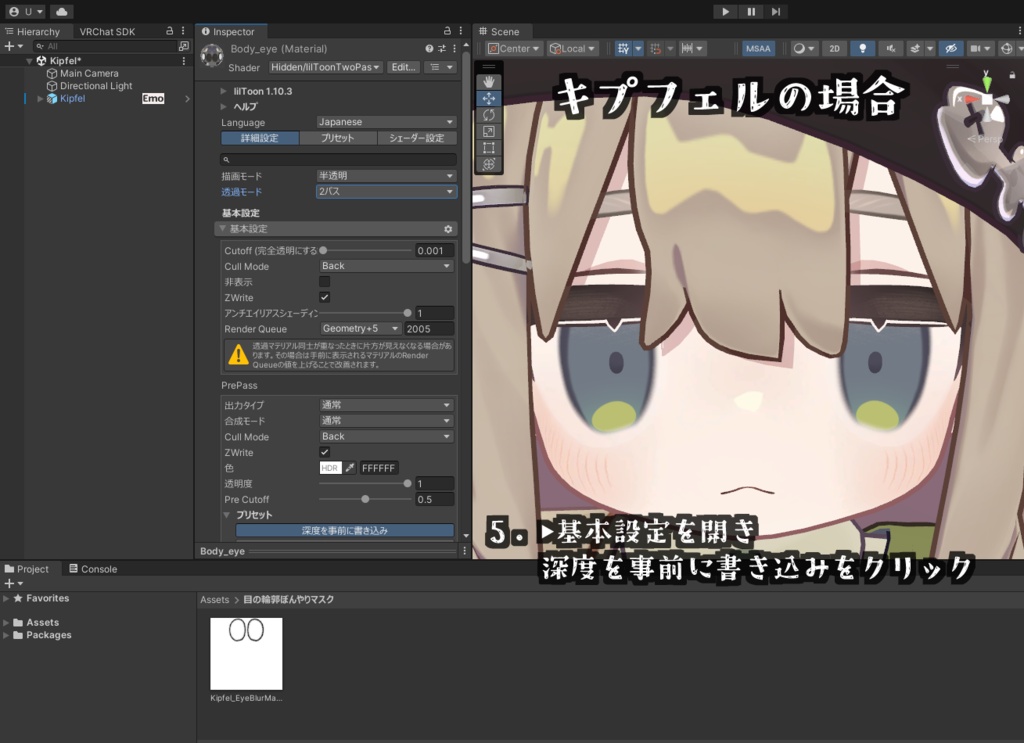Expand the lilToon 1.10.3 foldout
The image size is (1024, 743).
[x=223, y=91]
